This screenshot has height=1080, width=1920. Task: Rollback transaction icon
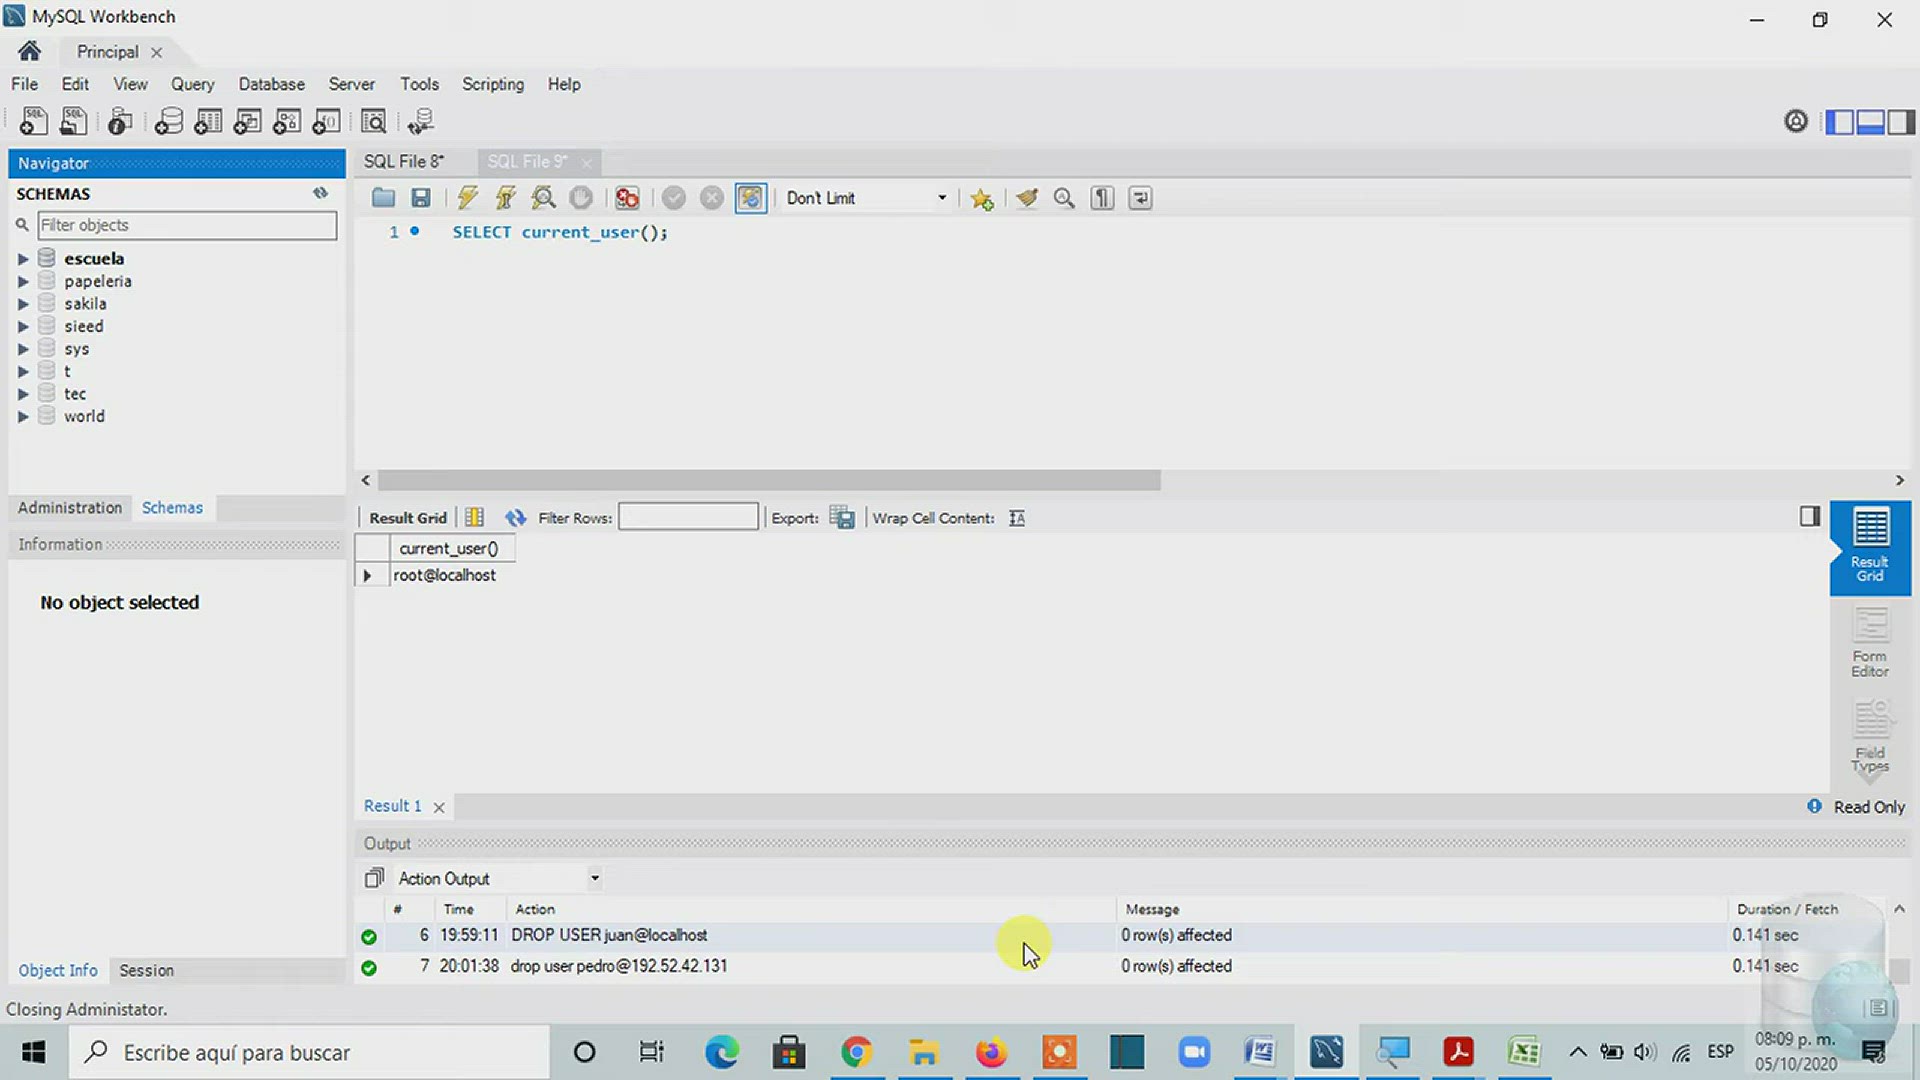tap(712, 198)
